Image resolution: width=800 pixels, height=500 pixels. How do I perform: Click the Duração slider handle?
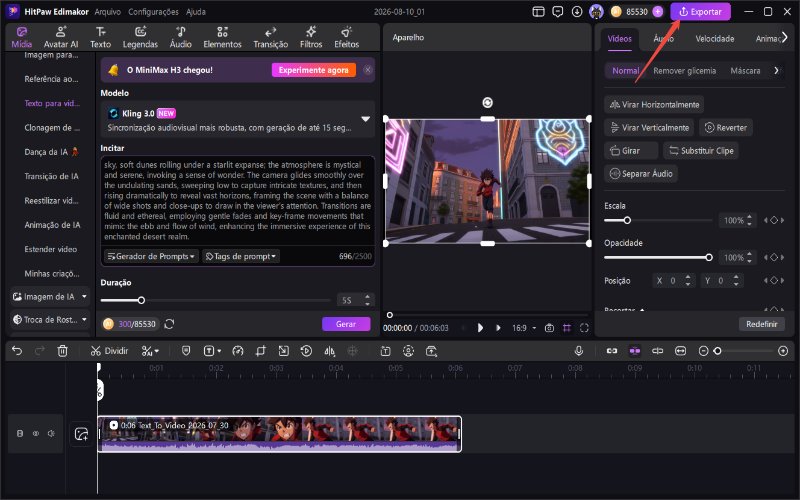click(141, 301)
